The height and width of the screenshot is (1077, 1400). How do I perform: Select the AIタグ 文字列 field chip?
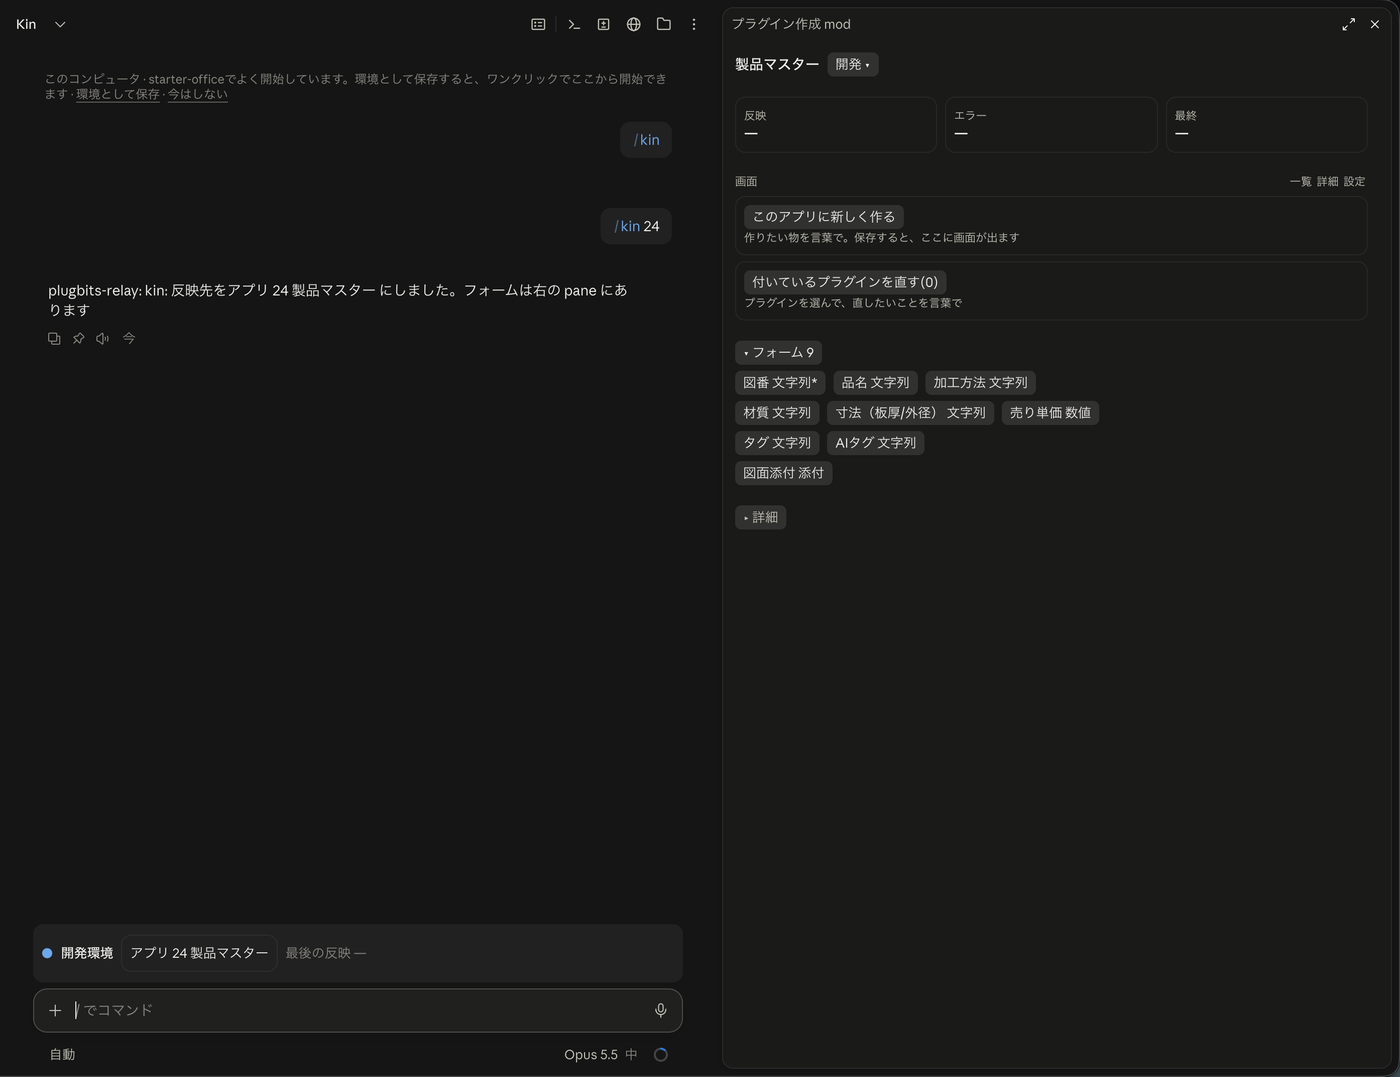click(x=875, y=442)
